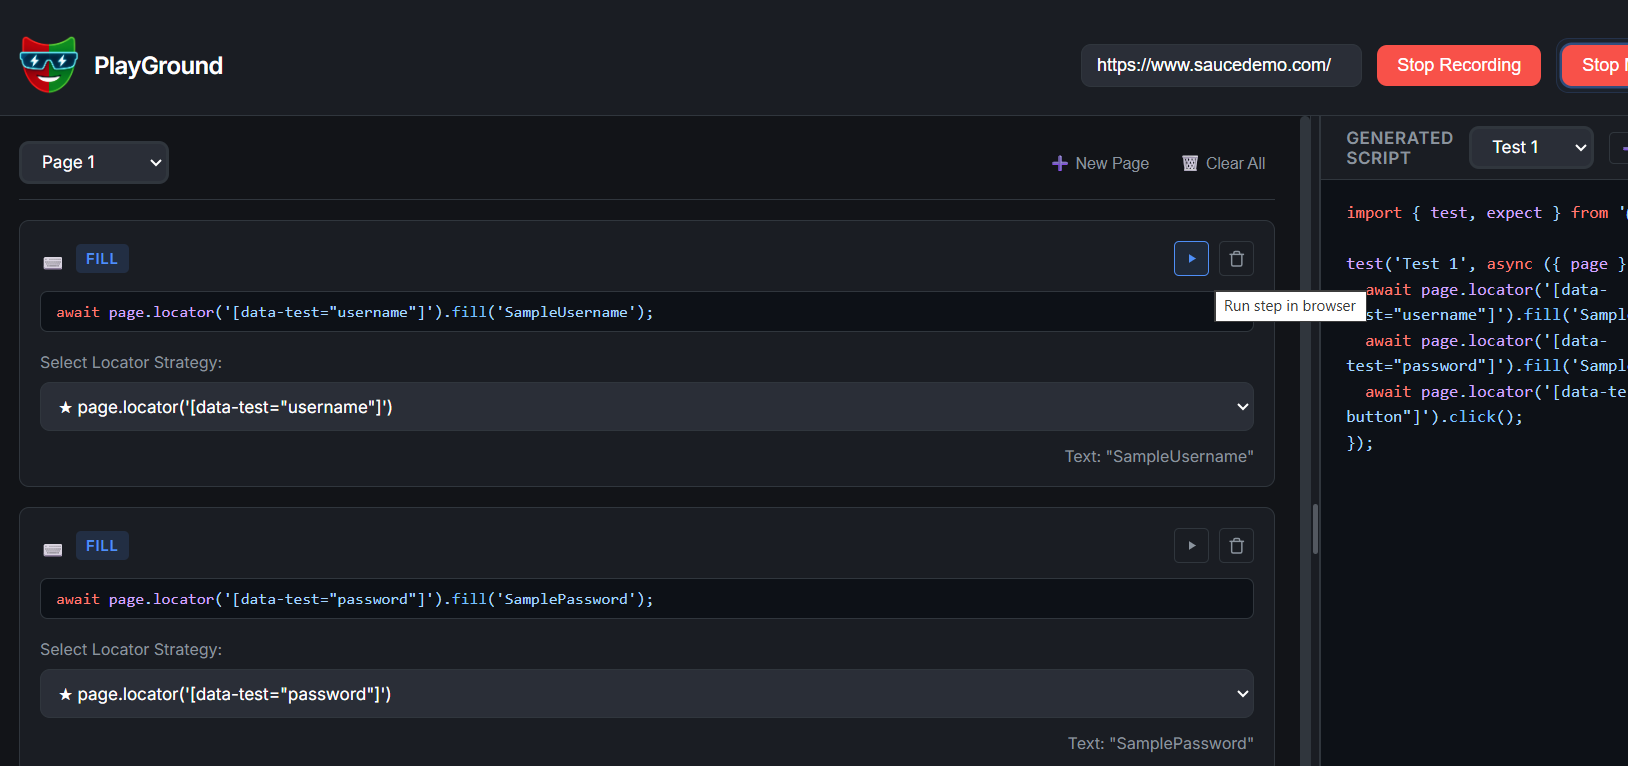Click test('Test 1', async line in script

[x=1486, y=263]
